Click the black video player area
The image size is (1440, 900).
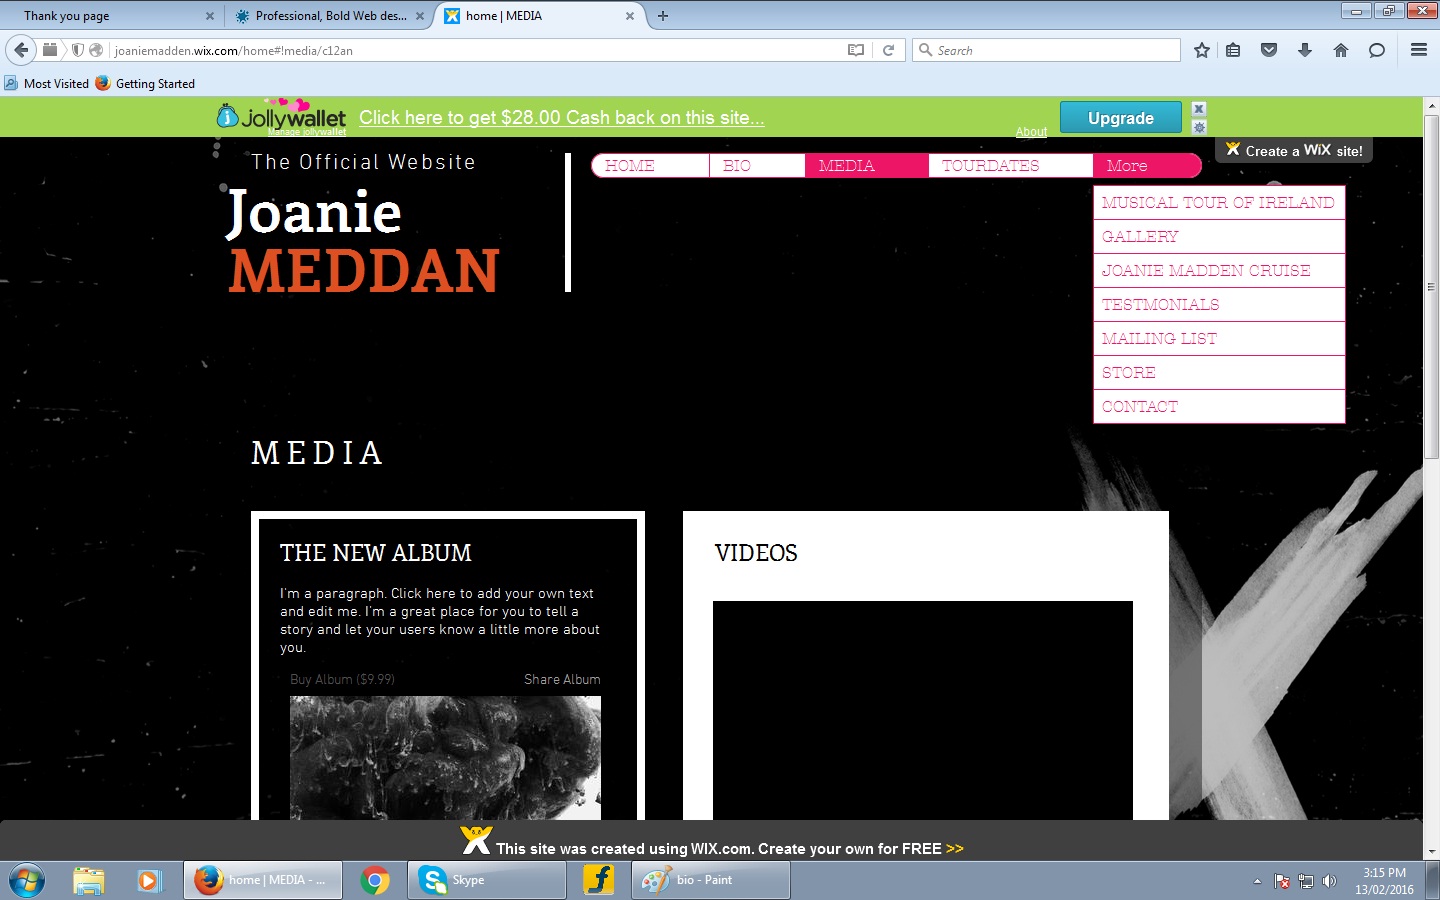(923, 710)
